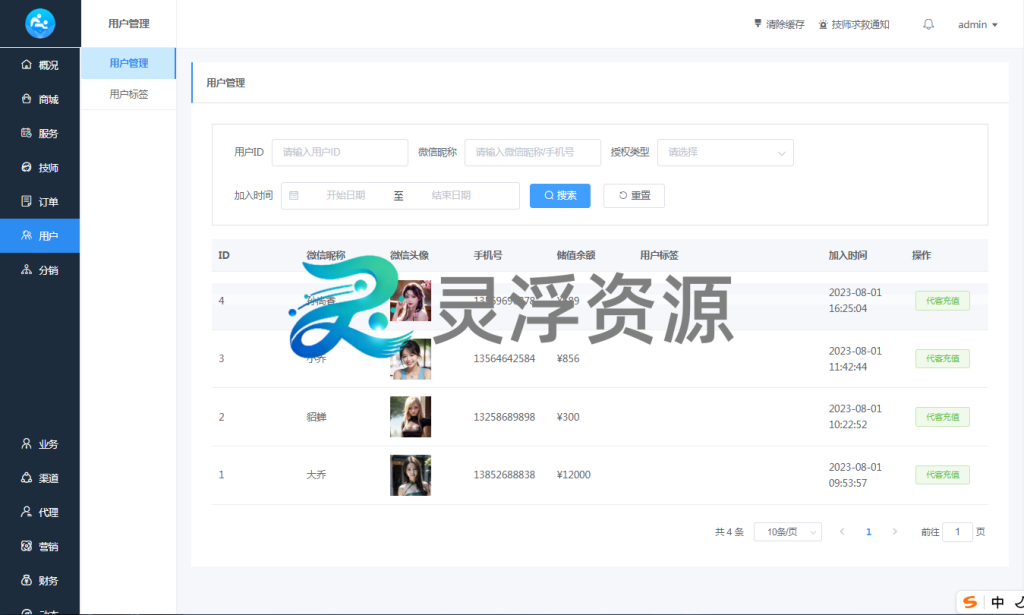Toggle the 中 Chinese input mode indicator
The width and height of the screenshot is (1024, 615).
click(997, 602)
